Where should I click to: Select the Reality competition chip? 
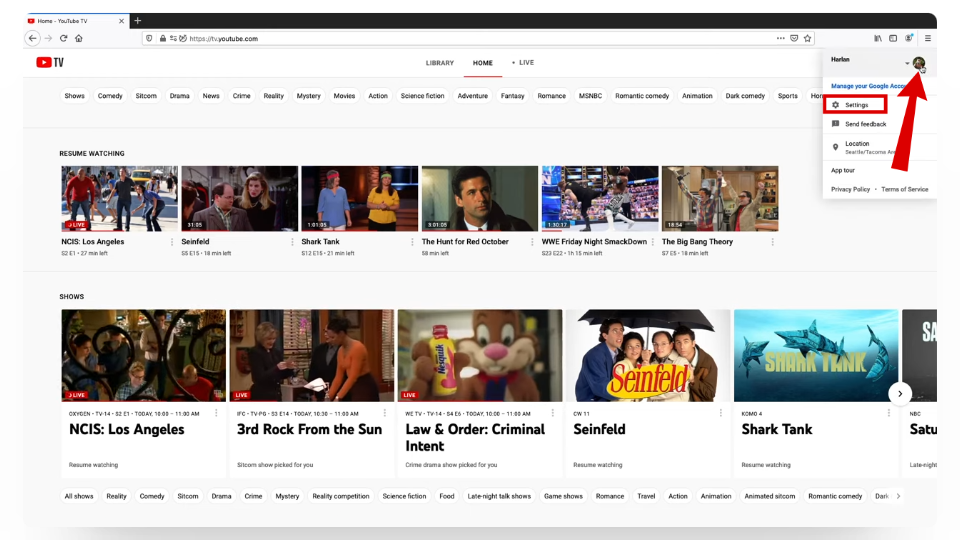tap(340, 496)
